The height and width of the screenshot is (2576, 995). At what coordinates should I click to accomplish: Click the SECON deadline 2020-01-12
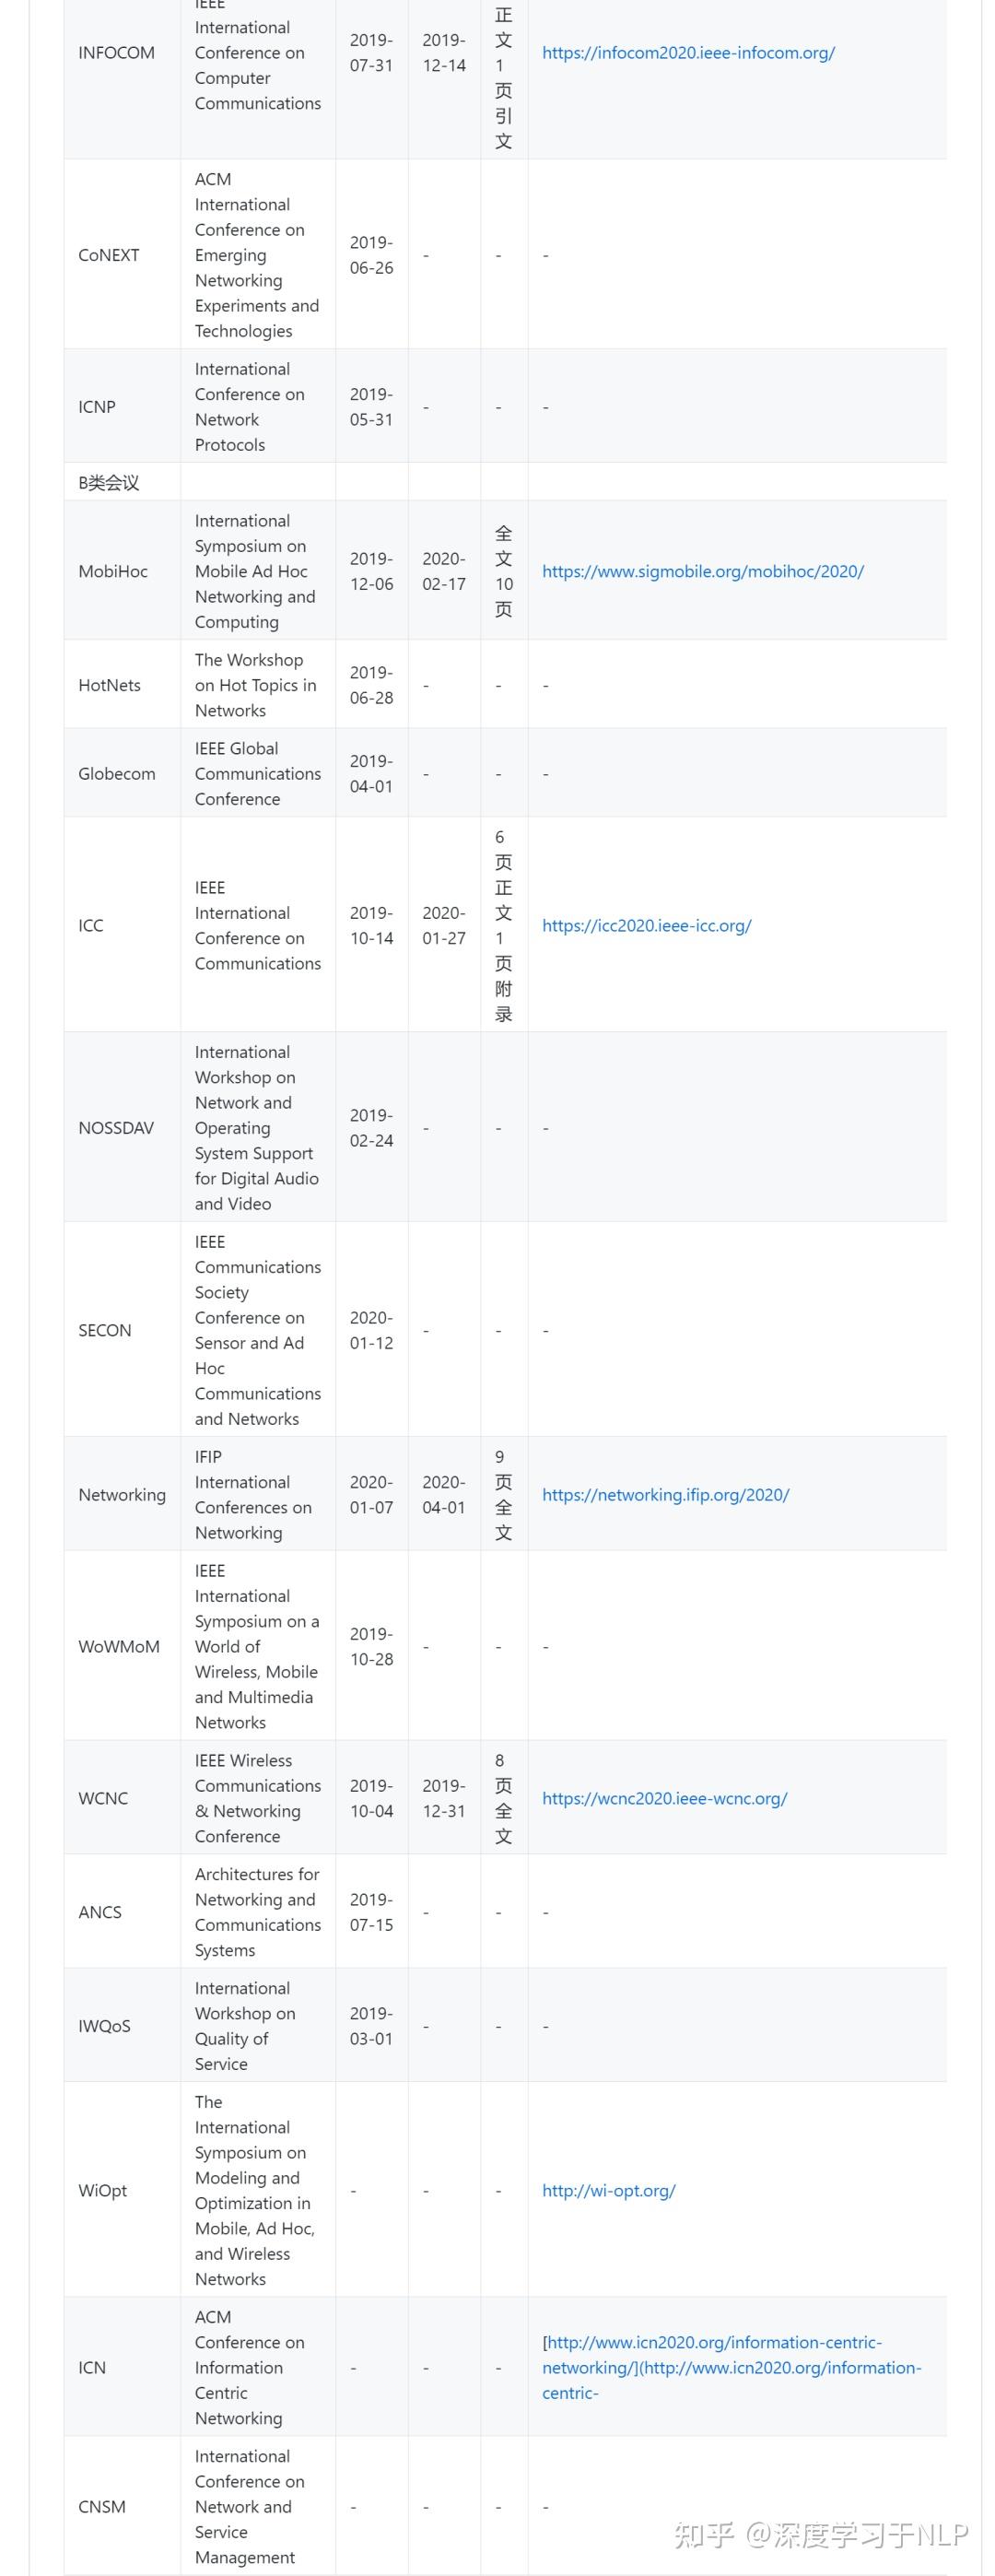(x=371, y=1330)
